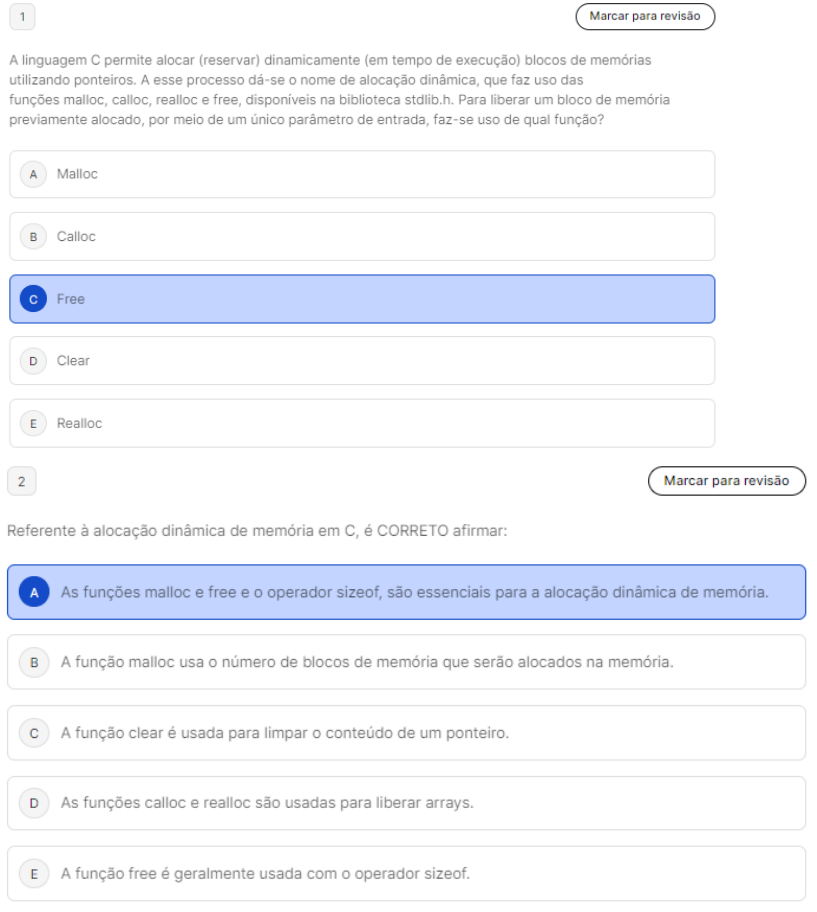Select the answer about malloc, free and sizeof

coord(414,592)
